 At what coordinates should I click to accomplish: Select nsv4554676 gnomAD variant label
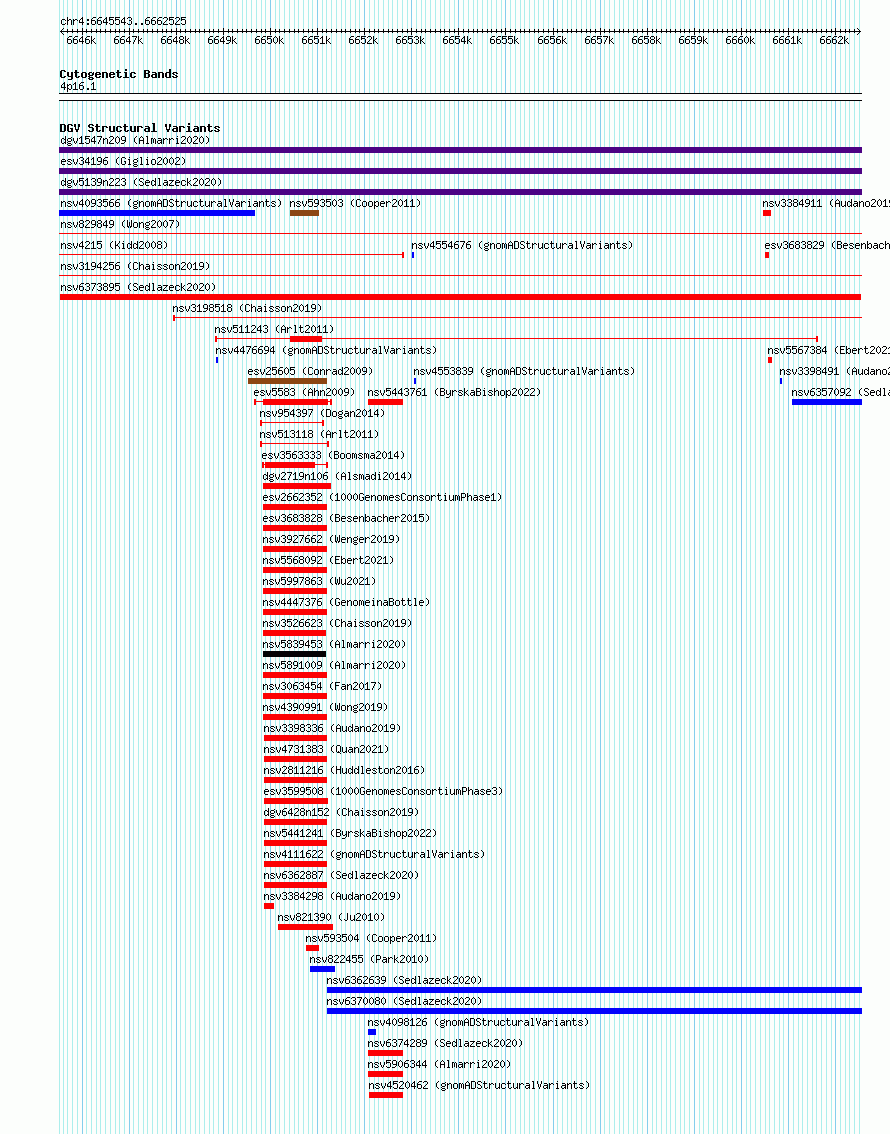coord(522,245)
